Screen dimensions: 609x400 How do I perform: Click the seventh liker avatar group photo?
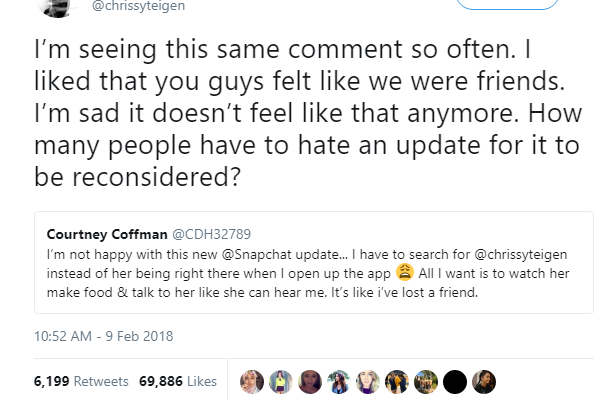pyautogui.click(x=426, y=381)
